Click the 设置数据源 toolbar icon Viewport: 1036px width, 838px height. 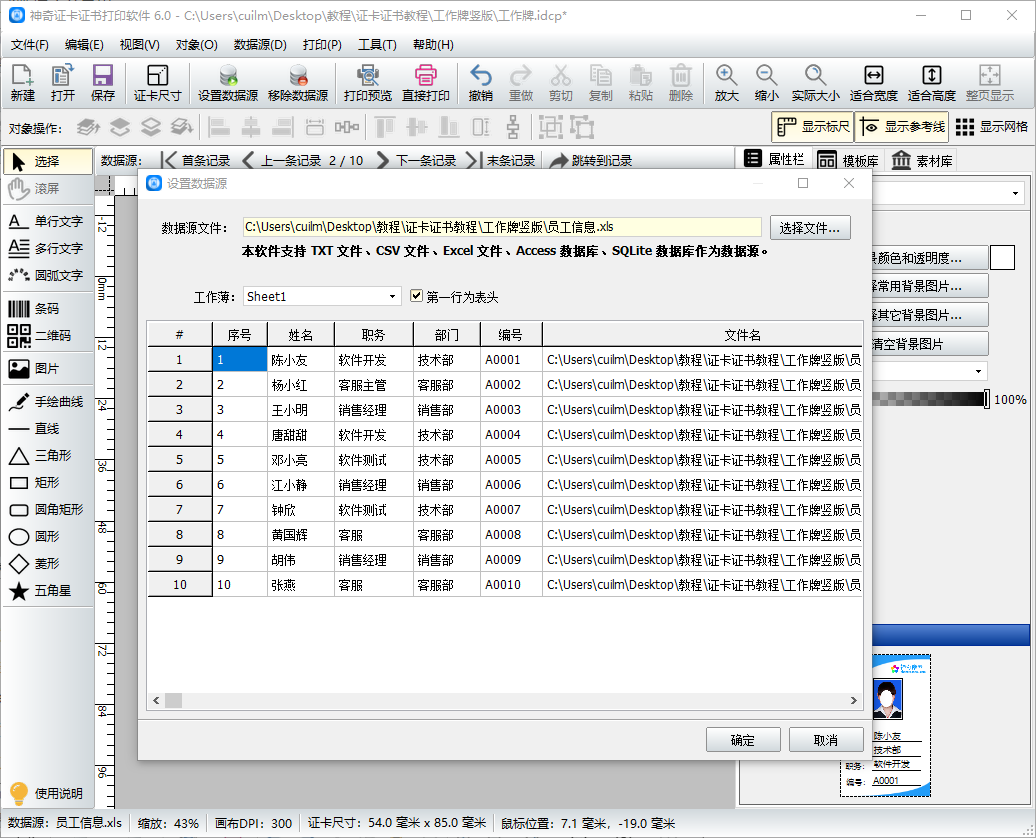(228, 83)
